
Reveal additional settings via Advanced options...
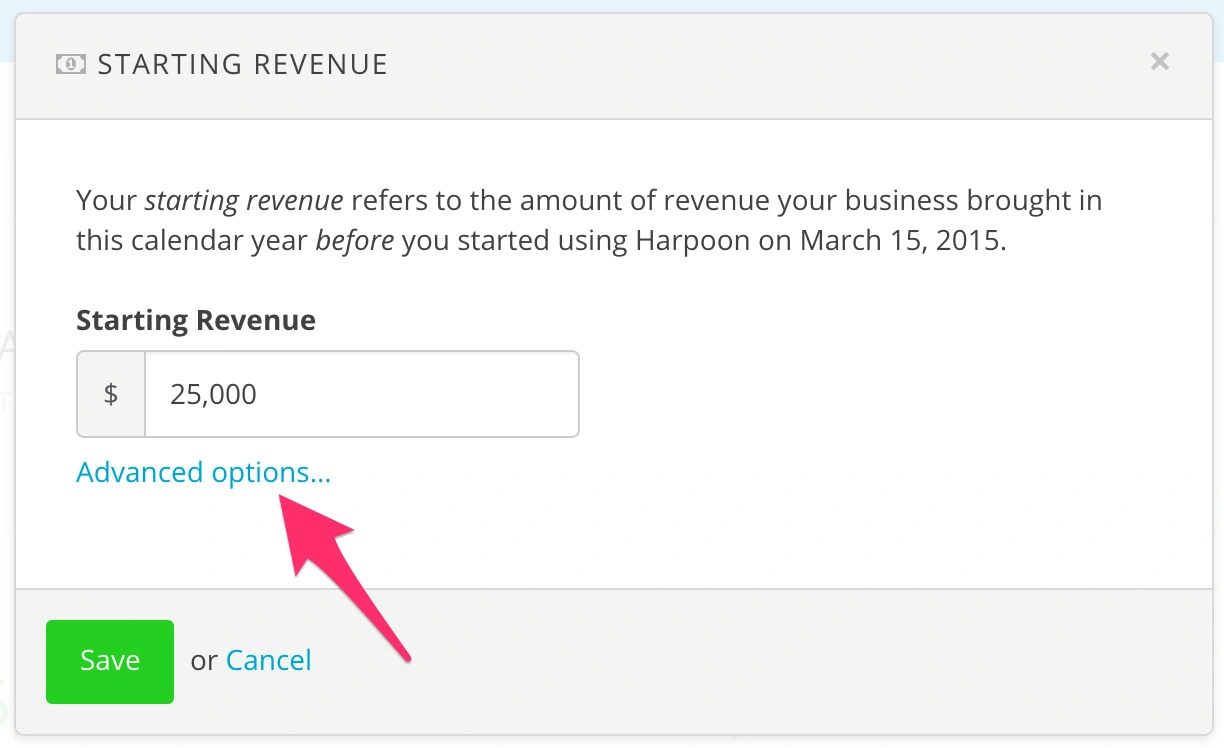pos(203,471)
